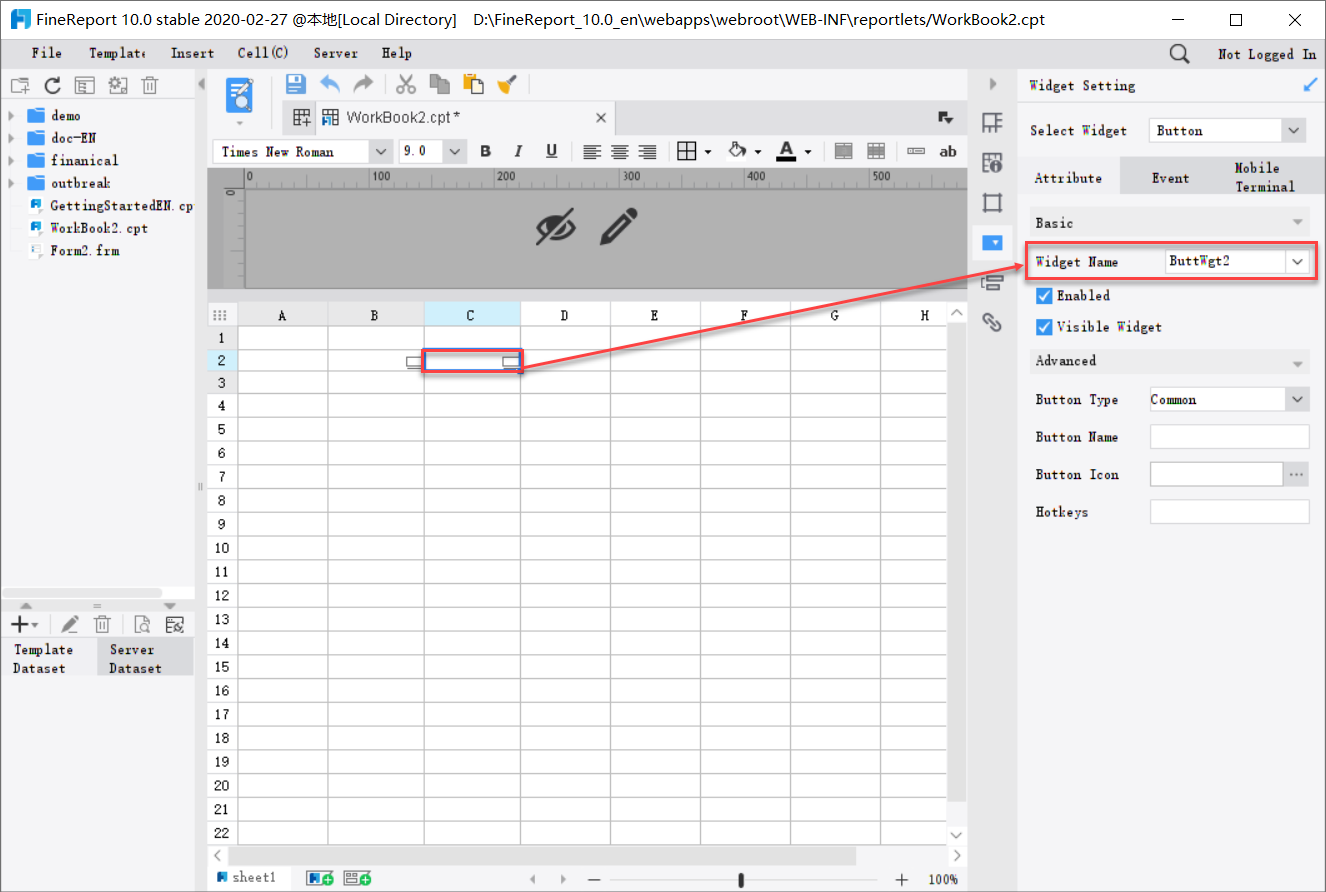Uncheck the Visible Widget checkbox
This screenshot has height=892, width=1326.
click(x=1044, y=327)
